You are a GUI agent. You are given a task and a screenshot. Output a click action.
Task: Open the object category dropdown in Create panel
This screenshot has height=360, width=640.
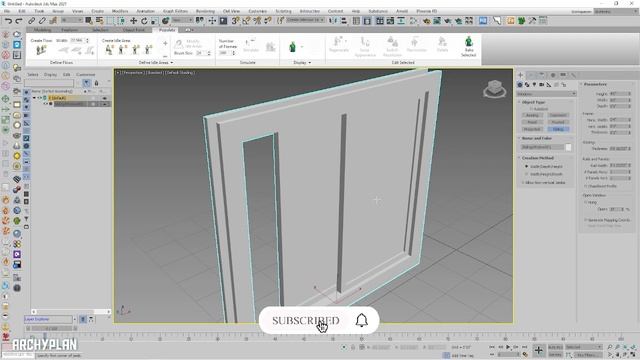[x=546, y=94]
